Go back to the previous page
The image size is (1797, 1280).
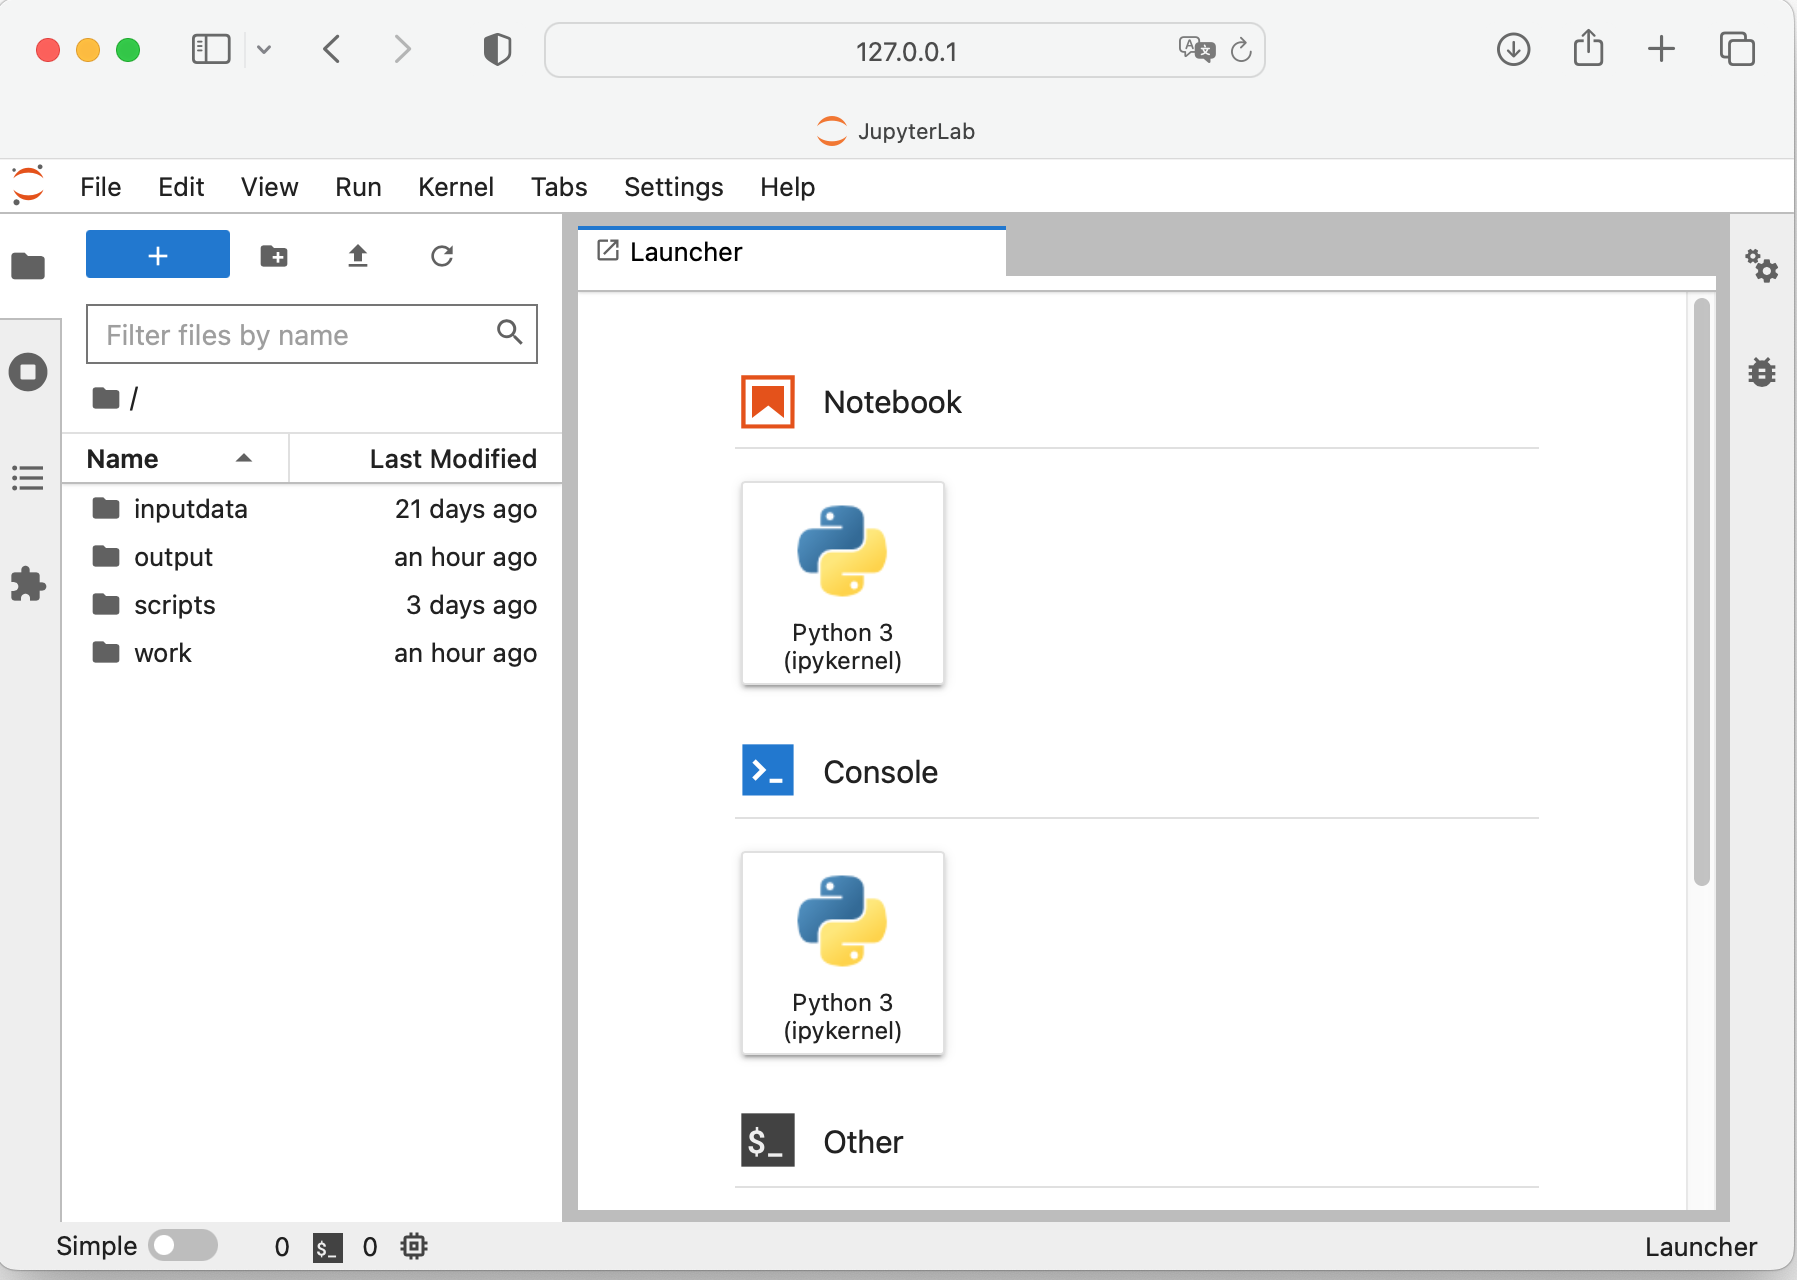click(333, 49)
